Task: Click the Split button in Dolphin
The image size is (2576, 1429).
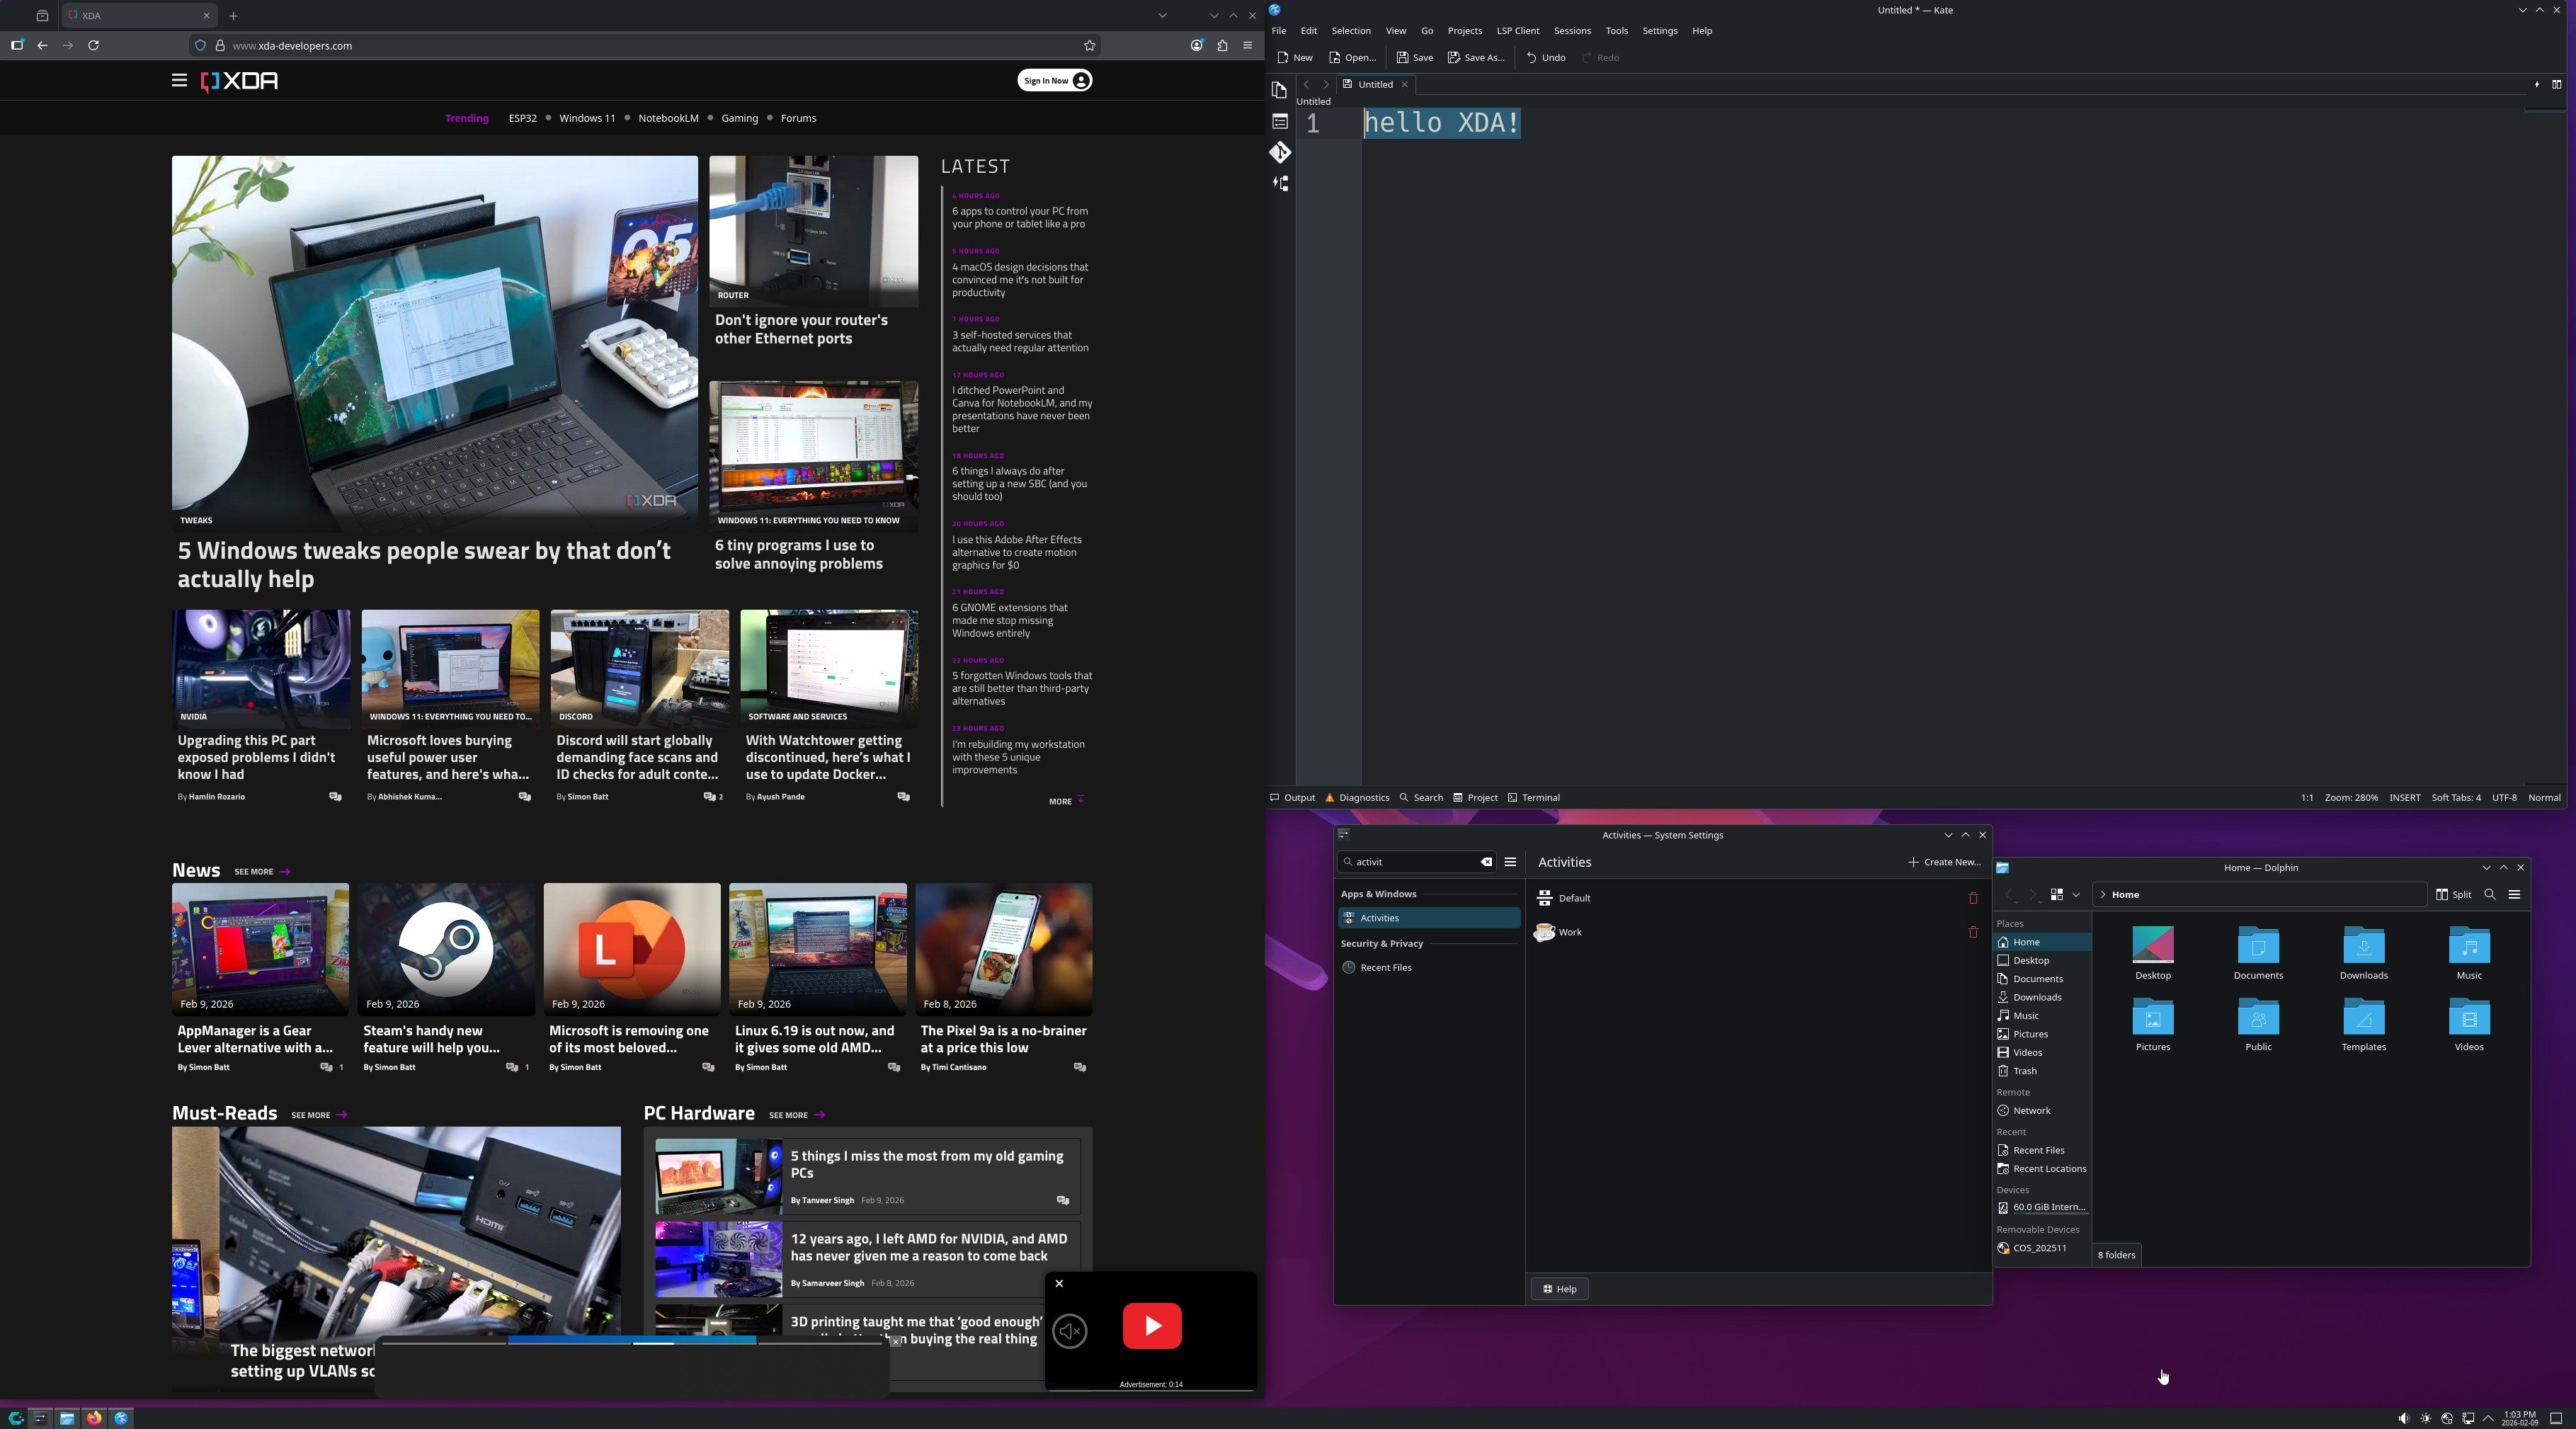Action: [x=2454, y=895]
